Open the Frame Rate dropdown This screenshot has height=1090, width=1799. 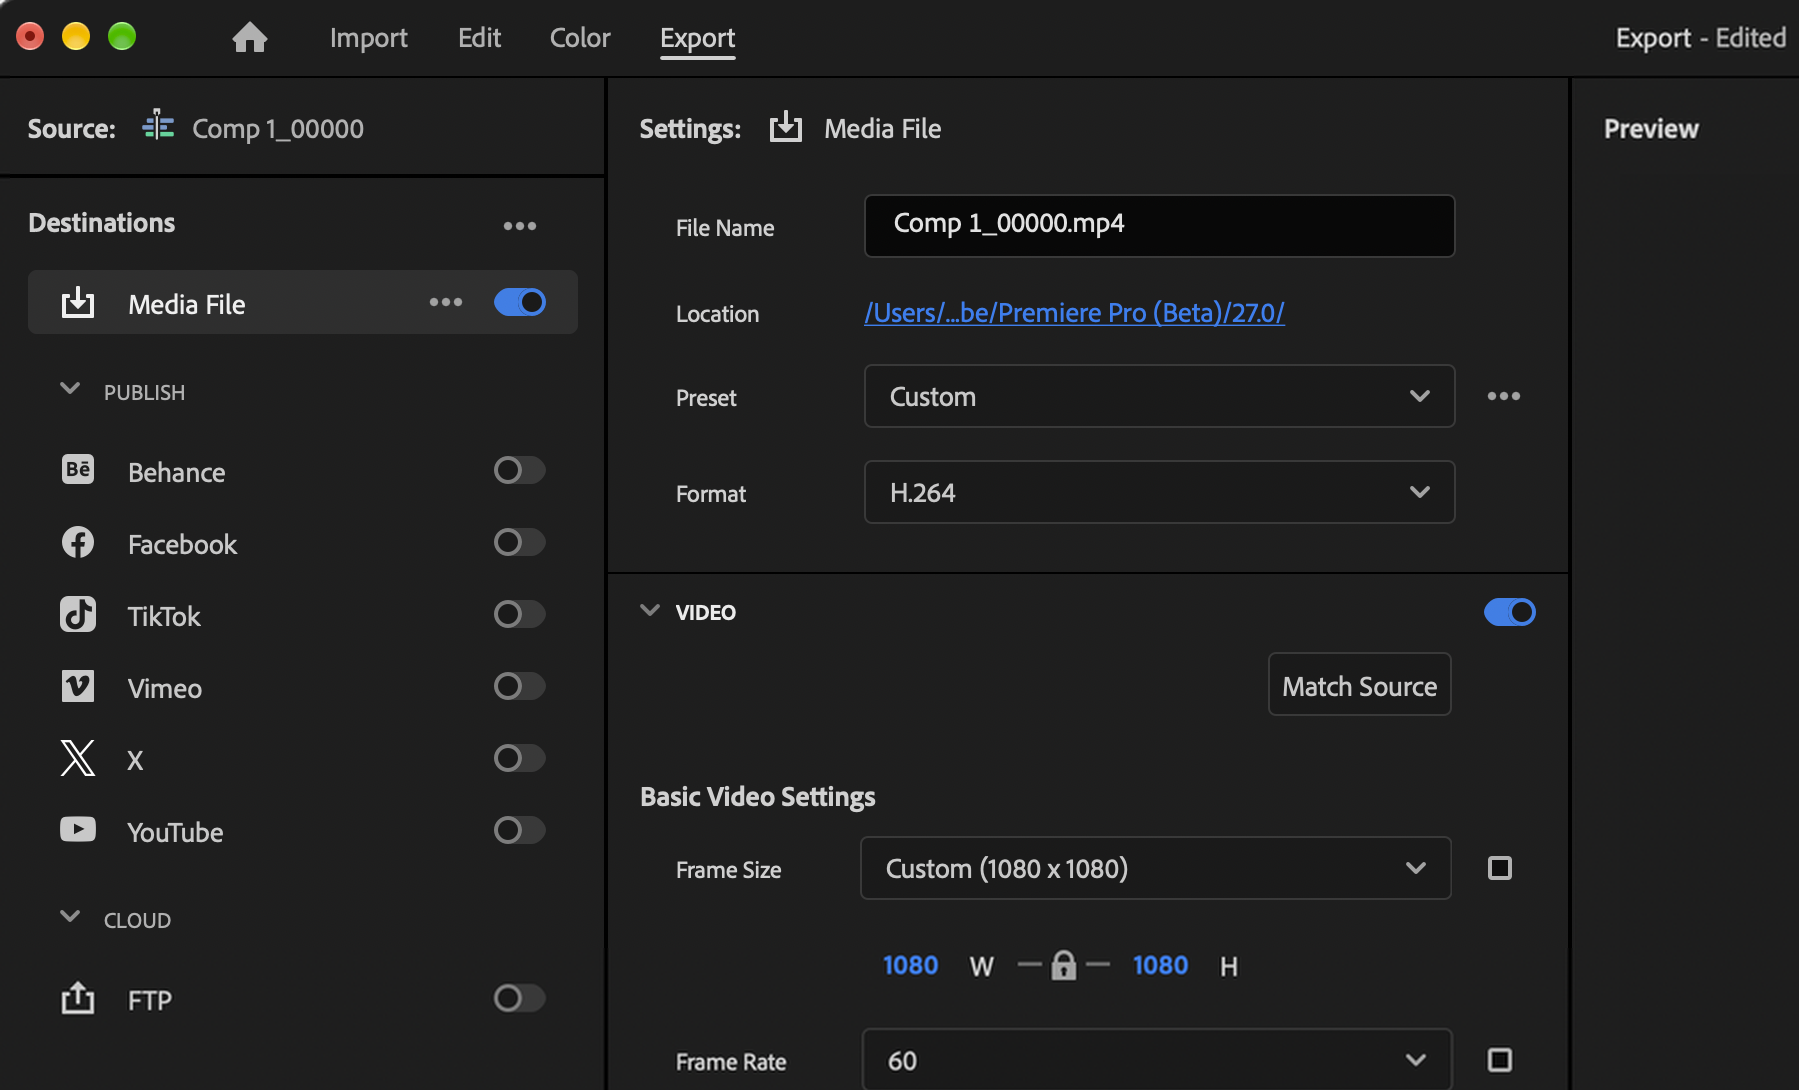(x=1157, y=1059)
